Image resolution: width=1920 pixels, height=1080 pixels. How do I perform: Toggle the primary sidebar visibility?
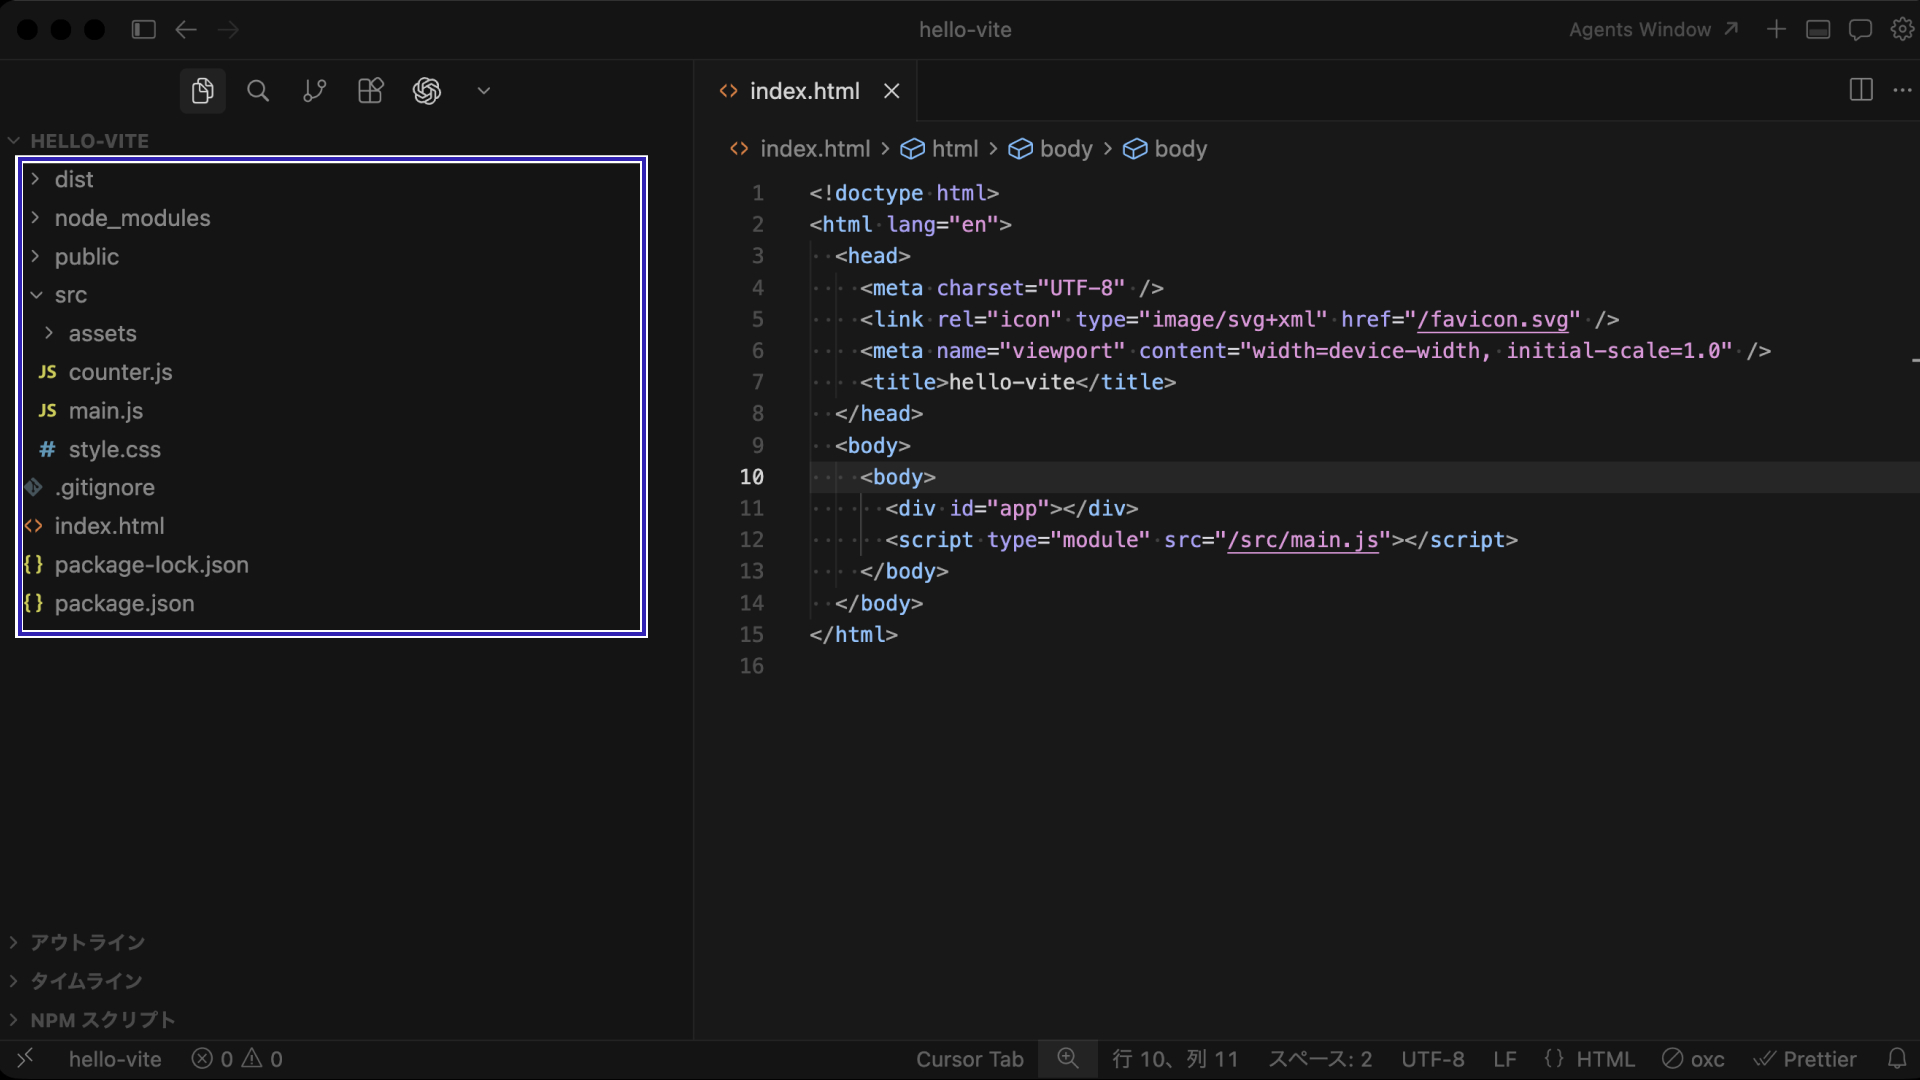[x=143, y=29]
